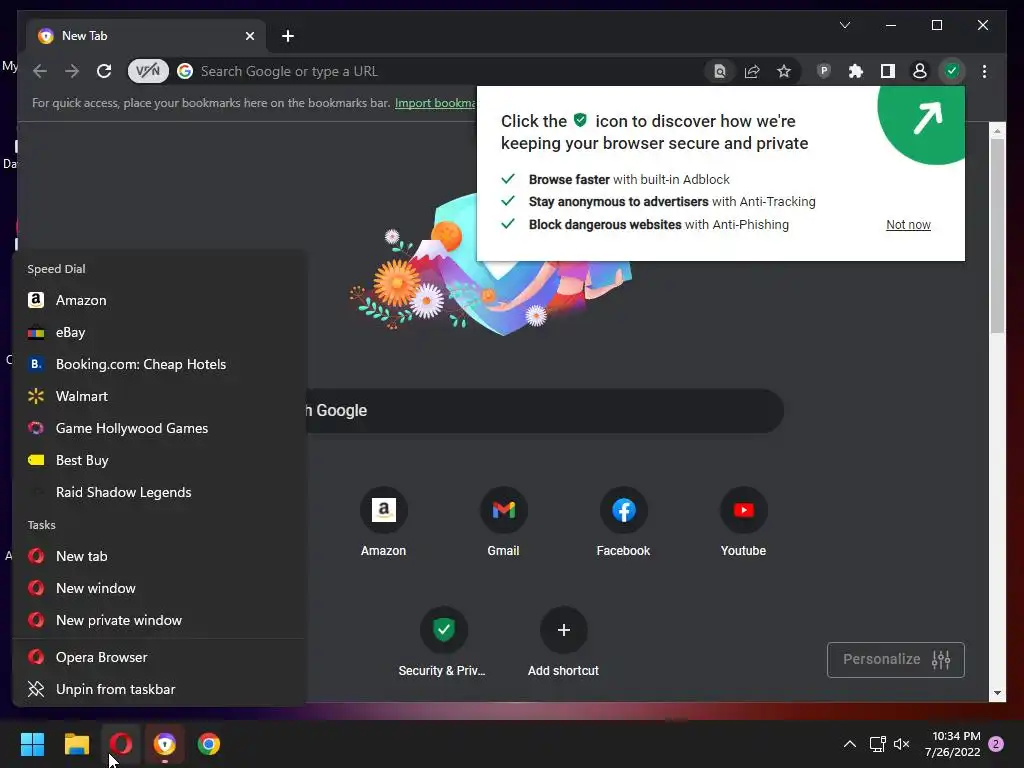Select Unpin from taskbar
The image size is (1024, 768).
159,689
